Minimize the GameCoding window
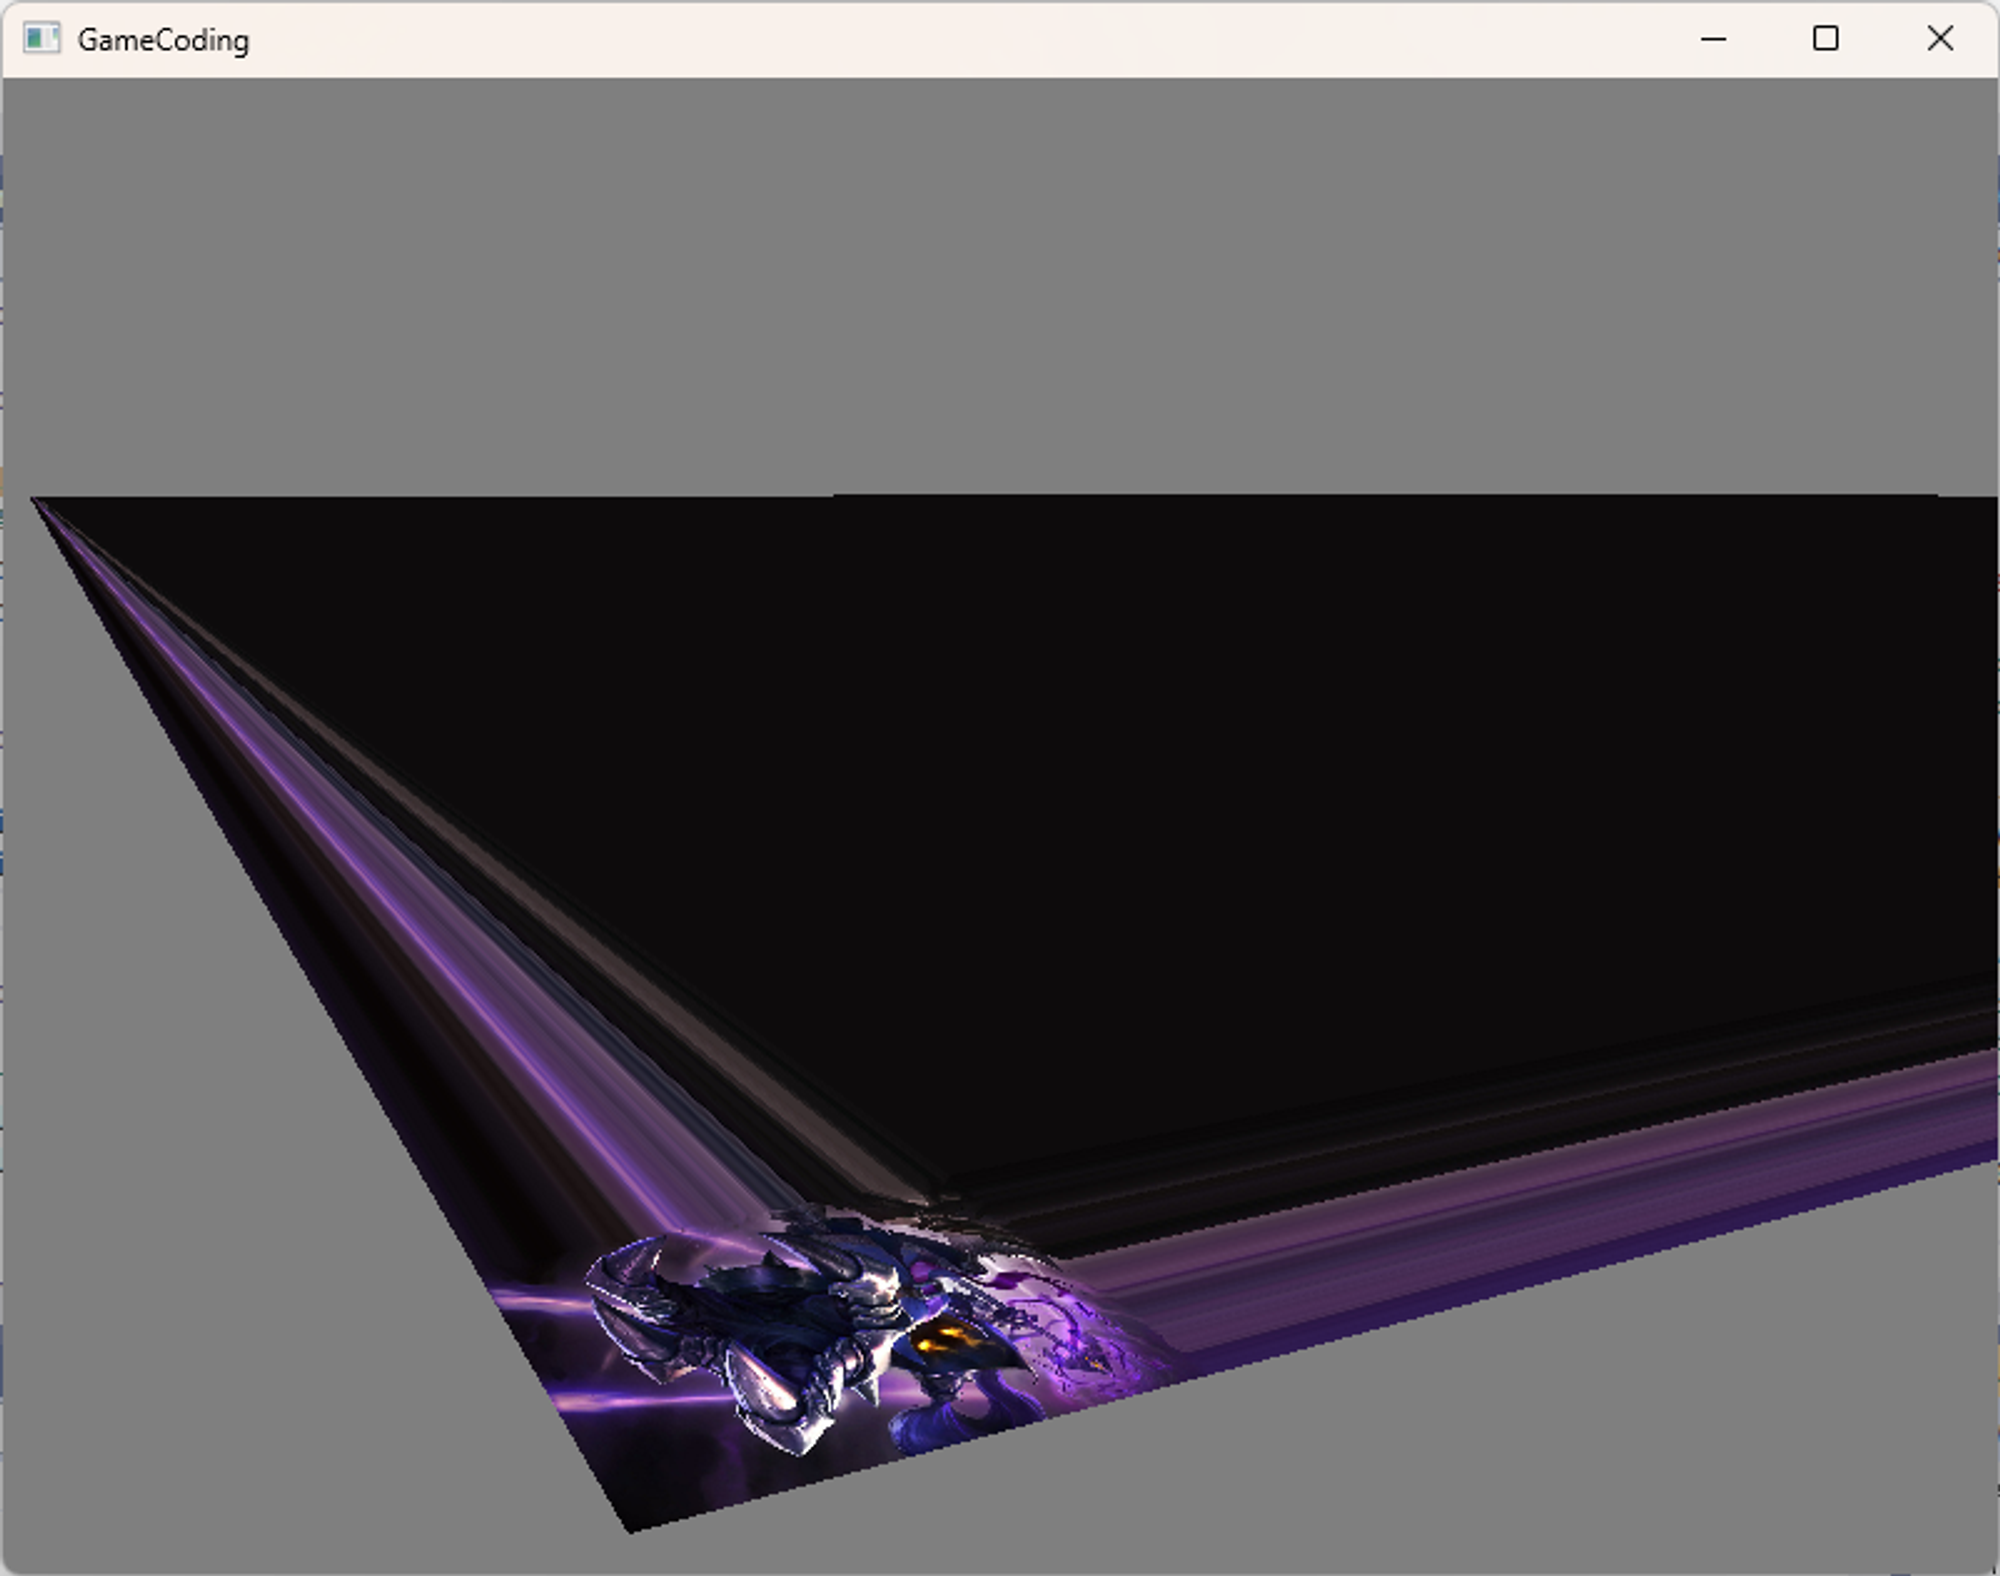 (x=1713, y=39)
